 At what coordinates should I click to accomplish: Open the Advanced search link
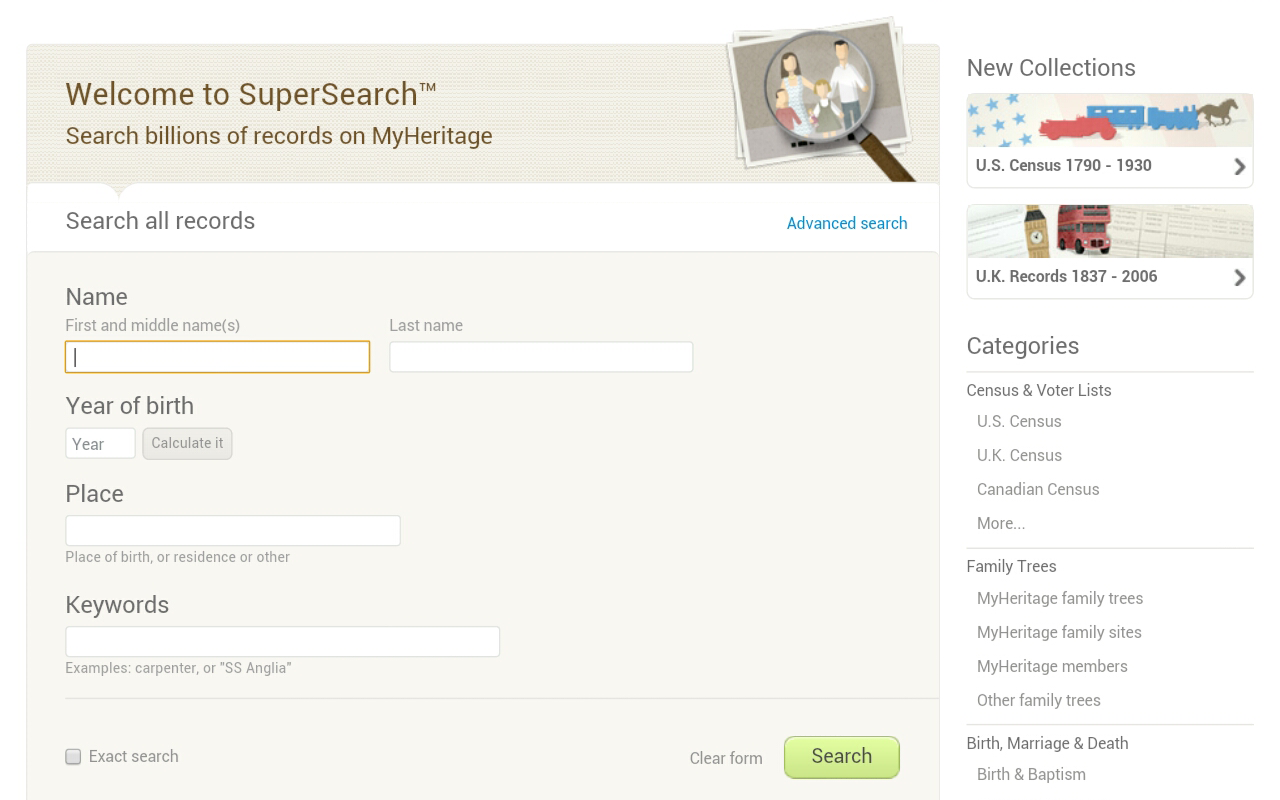[846, 223]
